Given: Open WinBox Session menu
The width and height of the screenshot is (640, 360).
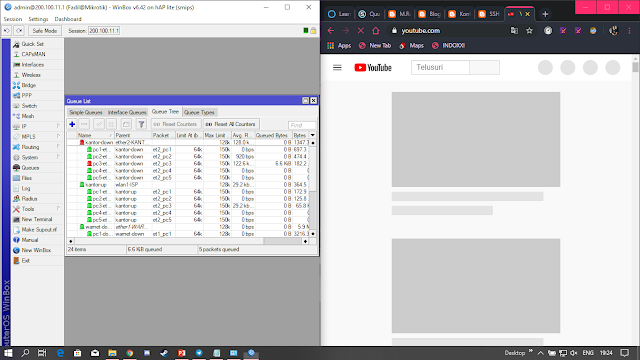Looking at the screenshot, I should pos(13,19).
